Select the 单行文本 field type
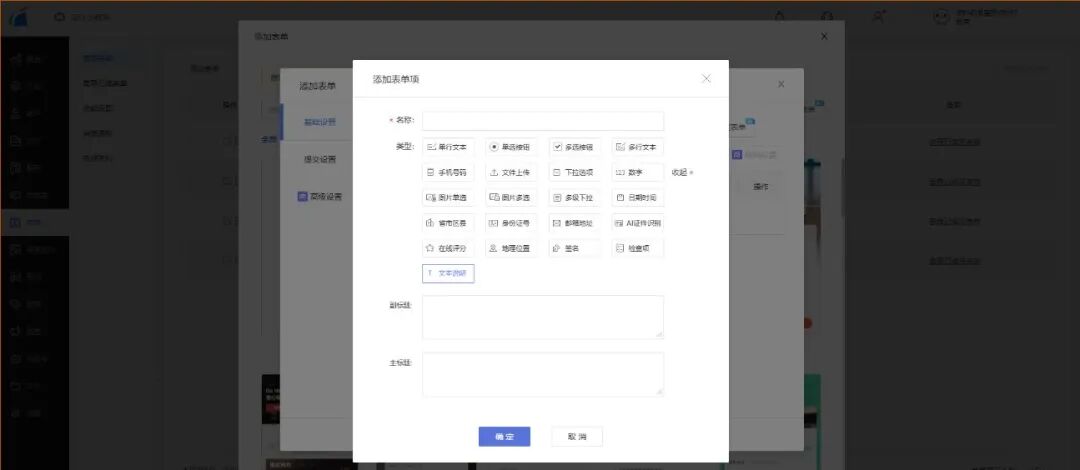Viewport: 1080px width, 470px height. [x=448, y=147]
